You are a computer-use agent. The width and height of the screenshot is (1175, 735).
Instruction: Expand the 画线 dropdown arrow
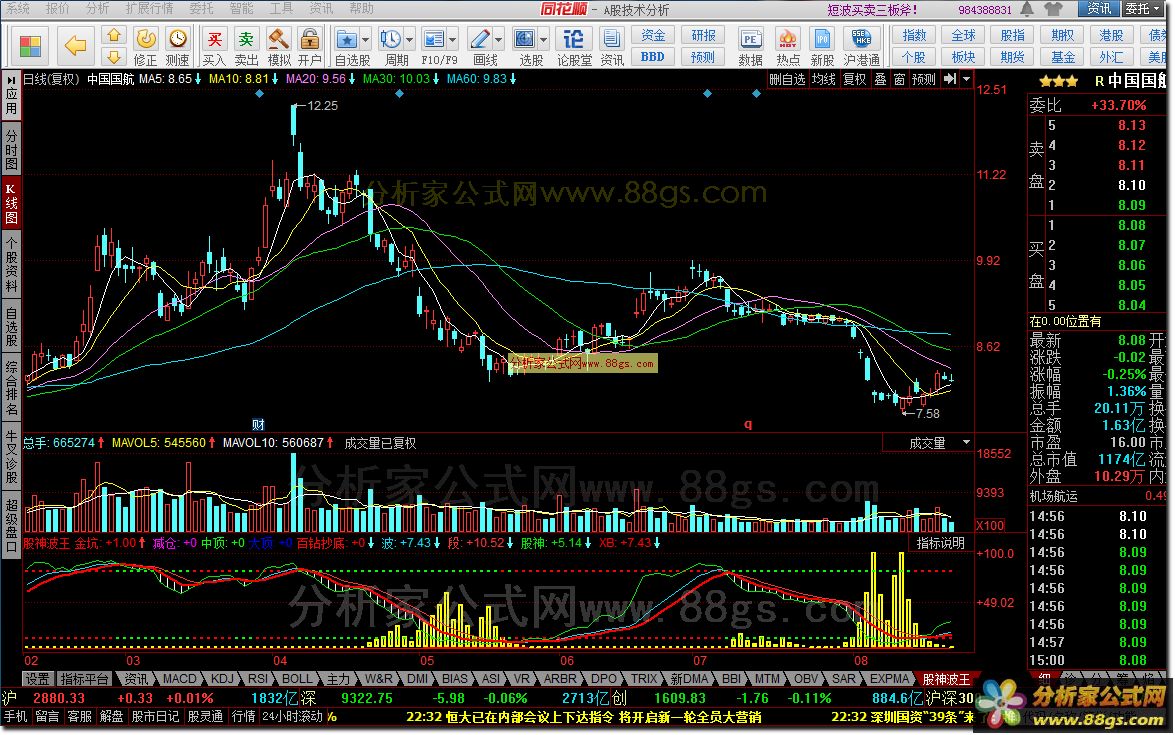(498, 39)
